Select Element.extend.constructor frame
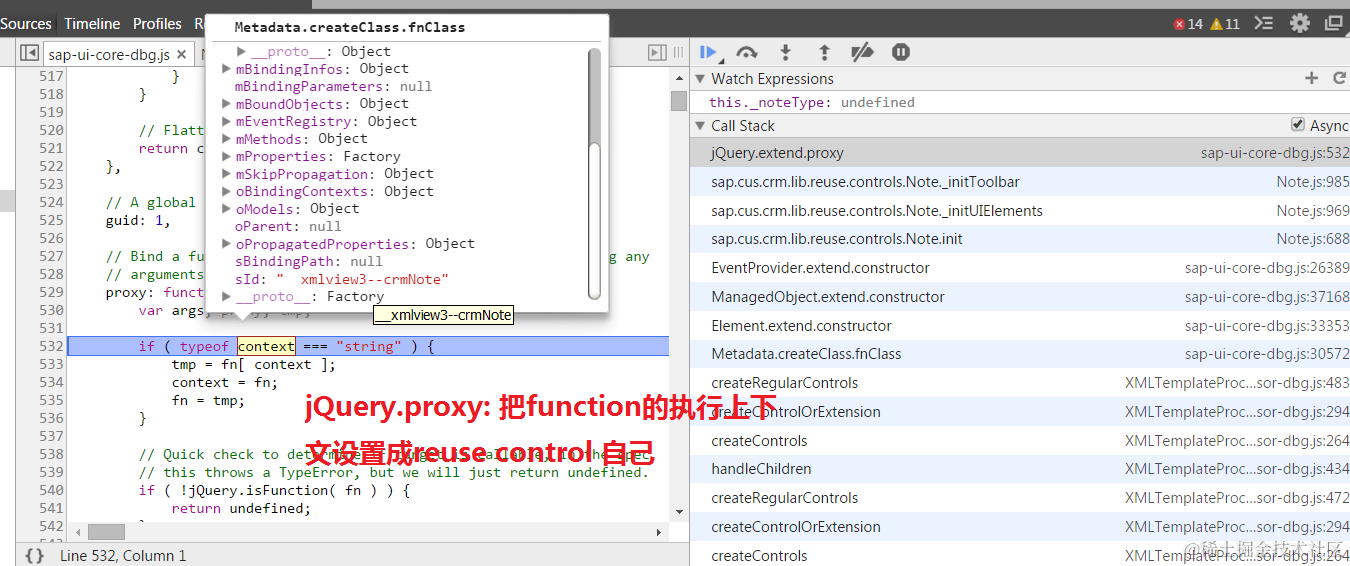Image resolution: width=1350 pixels, height=566 pixels. (1020, 326)
